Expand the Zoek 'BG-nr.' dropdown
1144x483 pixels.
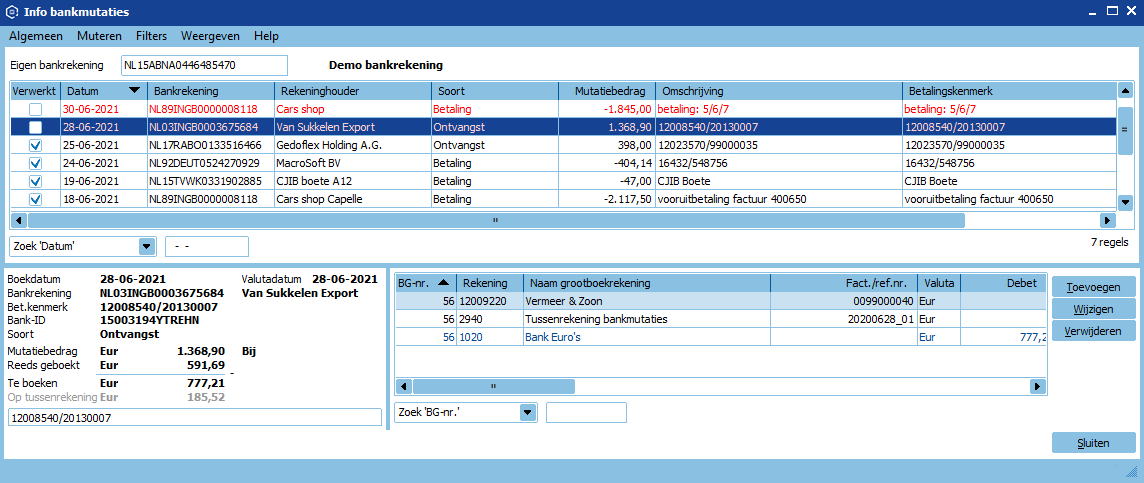pos(527,412)
